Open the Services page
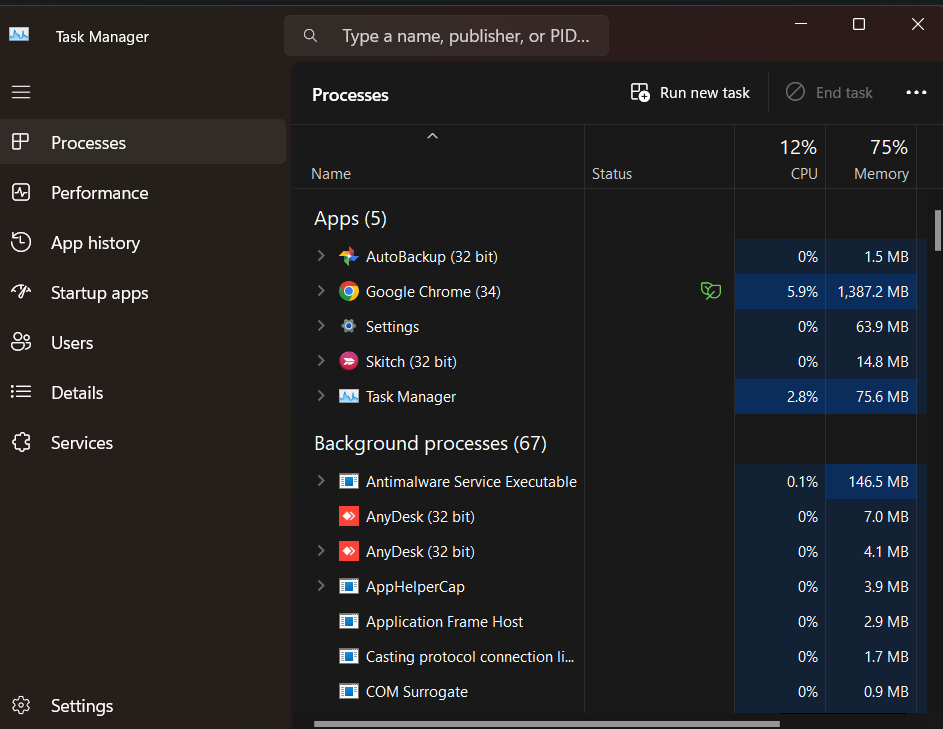The height and width of the screenshot is (729, 943). pos(143,442)
